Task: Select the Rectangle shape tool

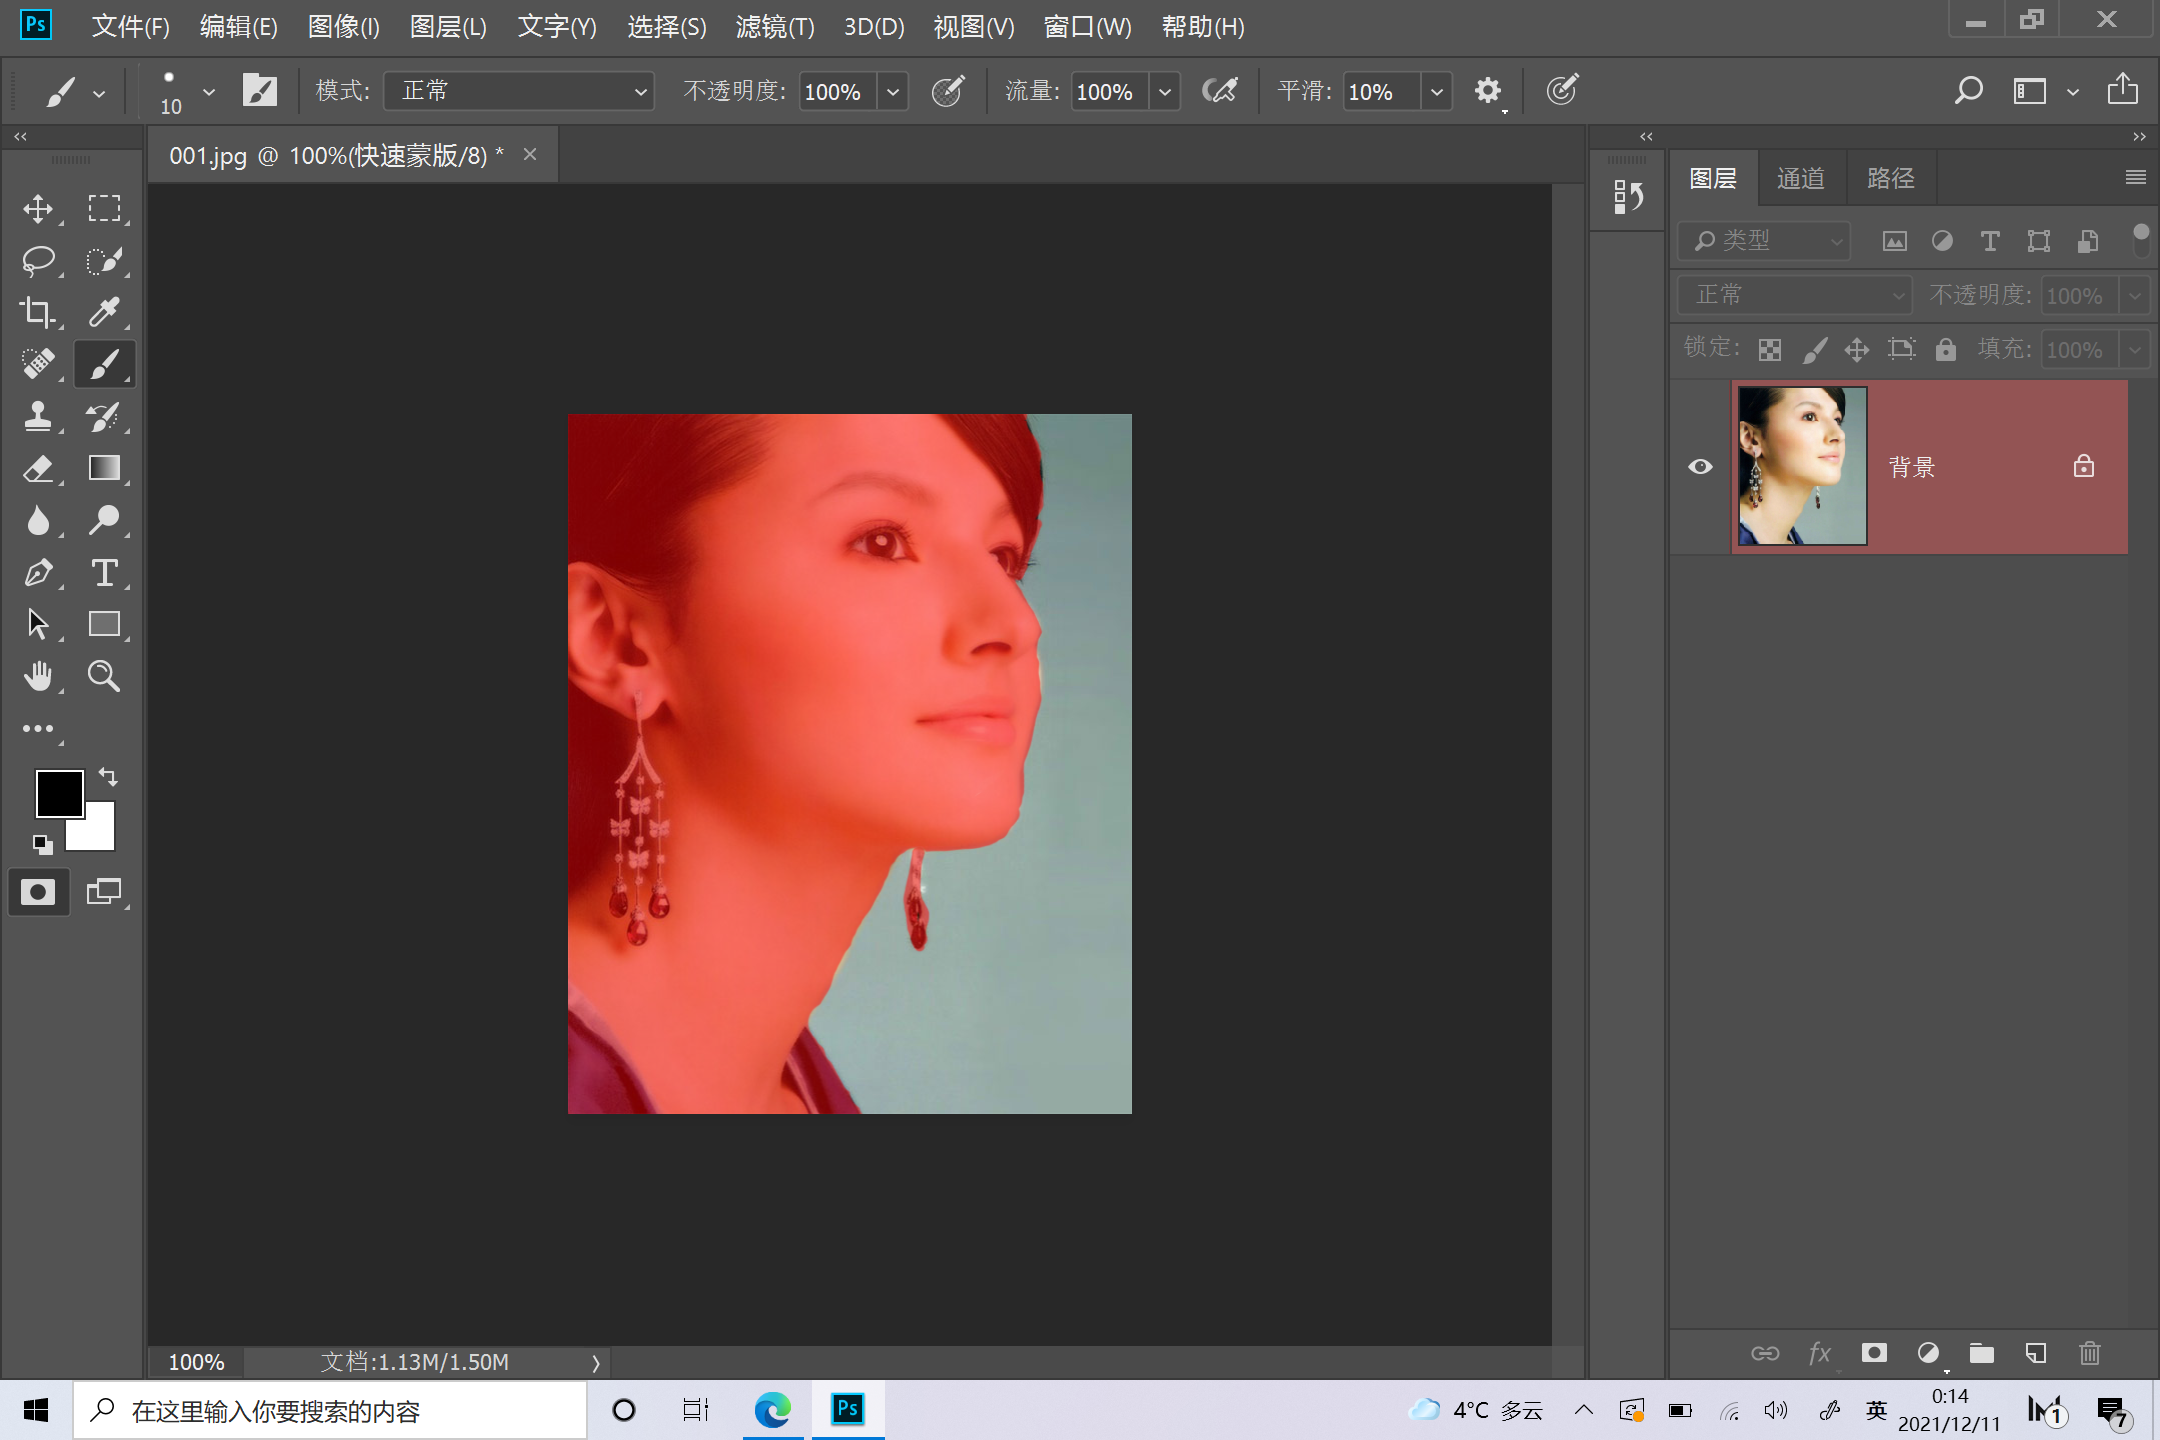Action: coord(104,624)
